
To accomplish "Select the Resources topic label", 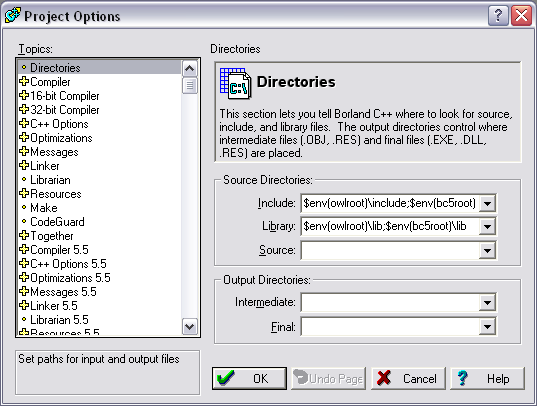I will pyautogui.click(x=56, y=194).
